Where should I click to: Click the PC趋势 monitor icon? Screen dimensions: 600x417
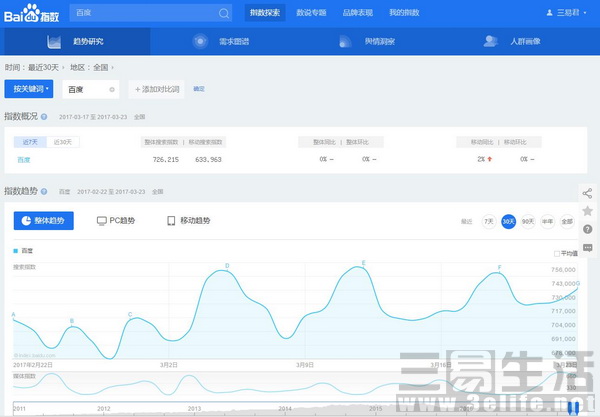(101, 221)
